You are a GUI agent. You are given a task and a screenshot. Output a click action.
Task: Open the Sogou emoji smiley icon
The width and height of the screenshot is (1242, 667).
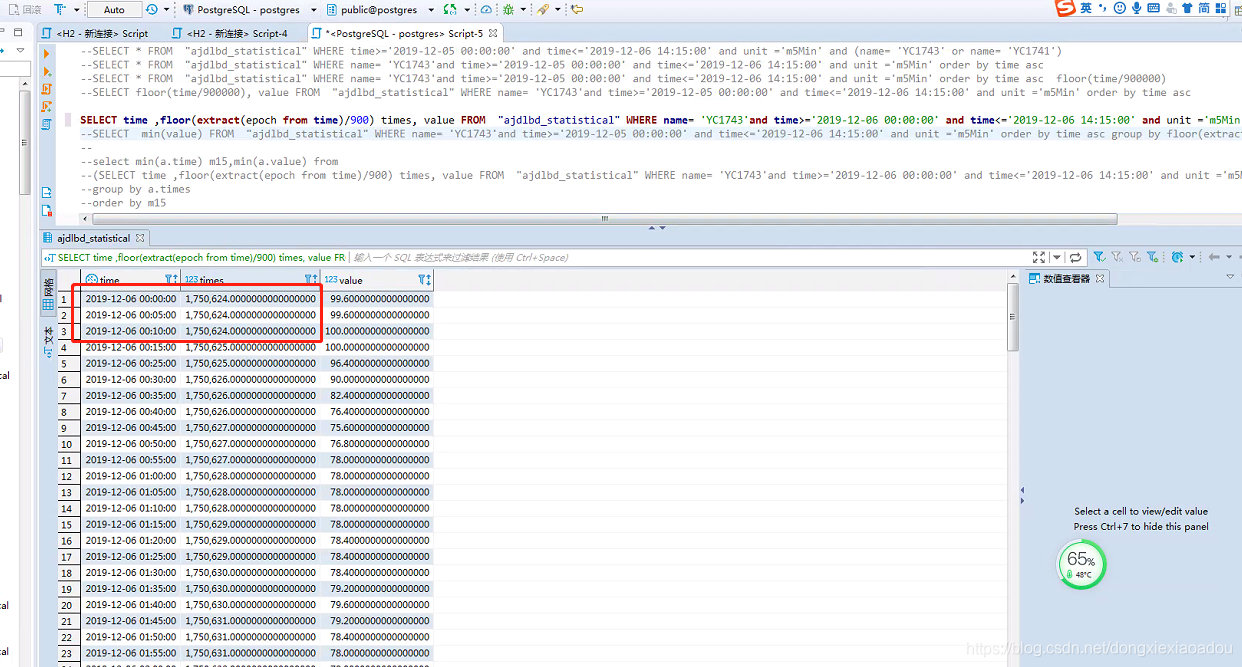(x=1120, y=9)
